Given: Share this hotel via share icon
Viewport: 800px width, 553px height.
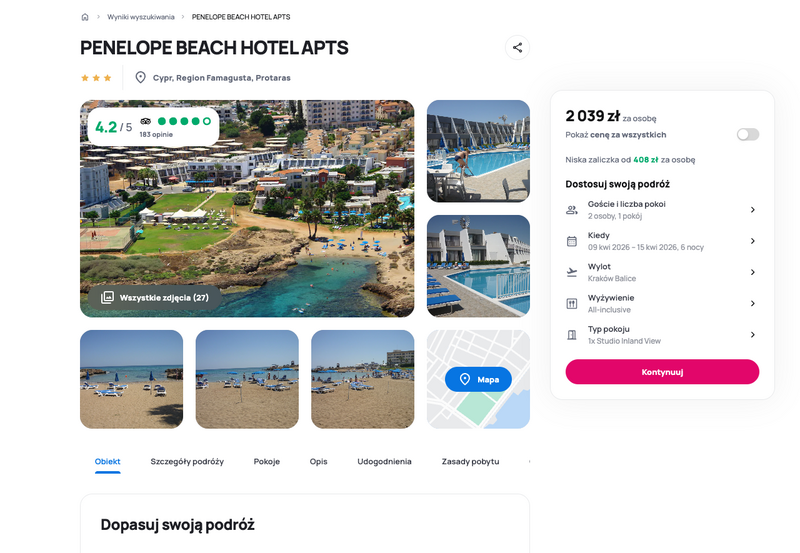Looking at the screenshot, I should 517,47.
